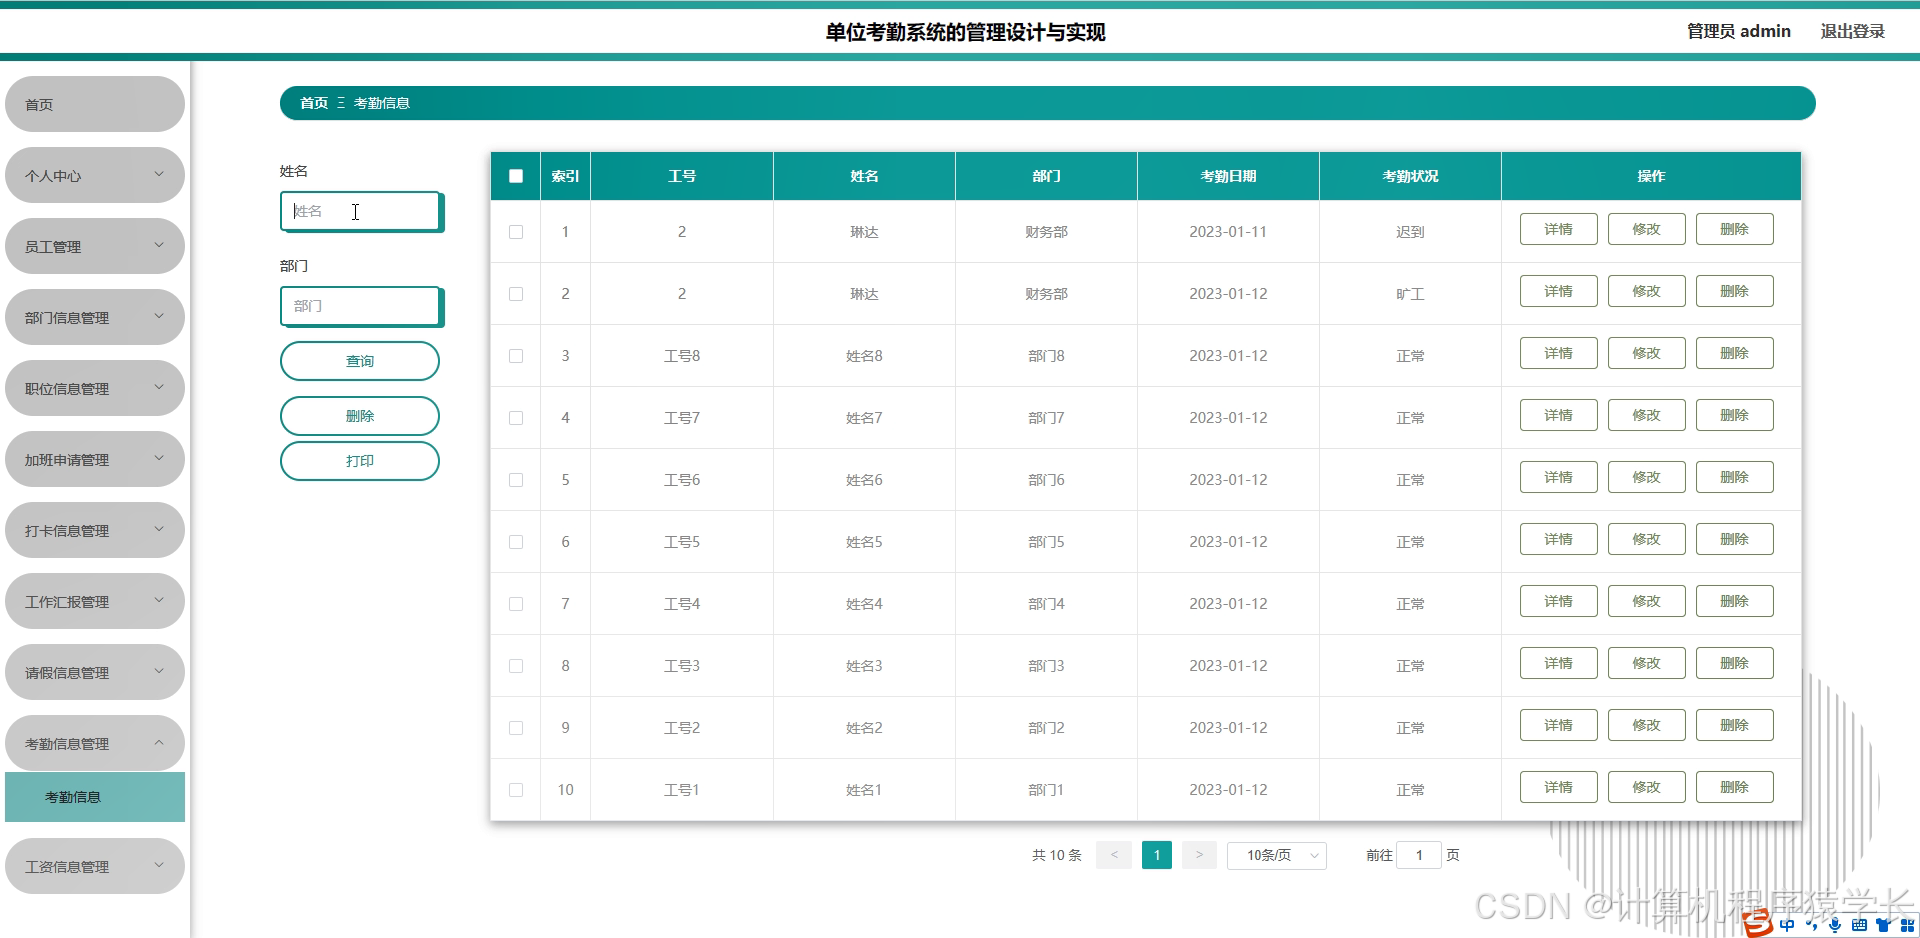Image resolution: width=1920 pixels, height=938 pixels.
Task: Open the 请假信息管理 sidebar item
Action: pyautogui.click(x=95, y=672)
